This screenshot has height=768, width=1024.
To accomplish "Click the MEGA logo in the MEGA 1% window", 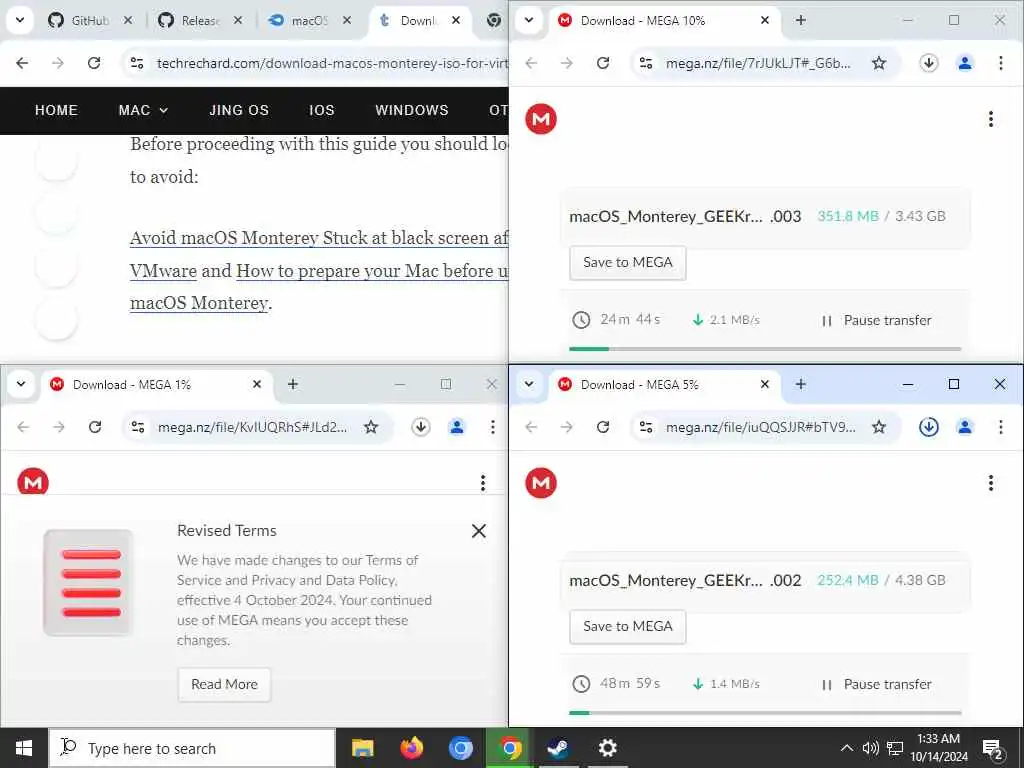I will [33, 482].
